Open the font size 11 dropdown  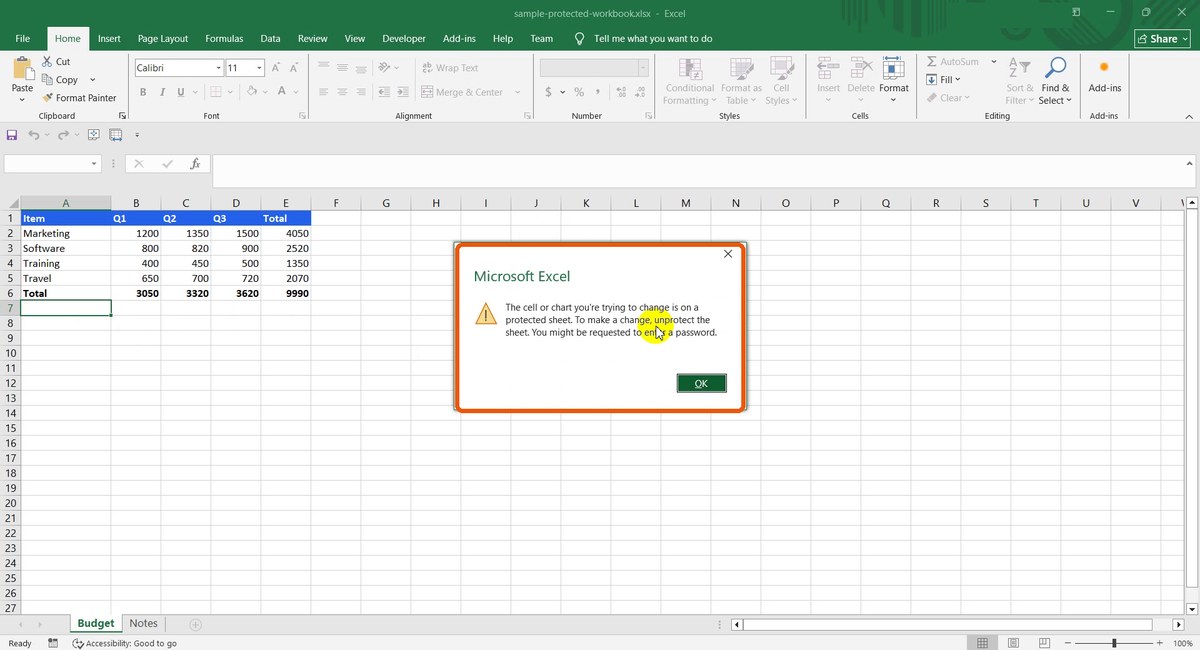[x=259, y=68]
